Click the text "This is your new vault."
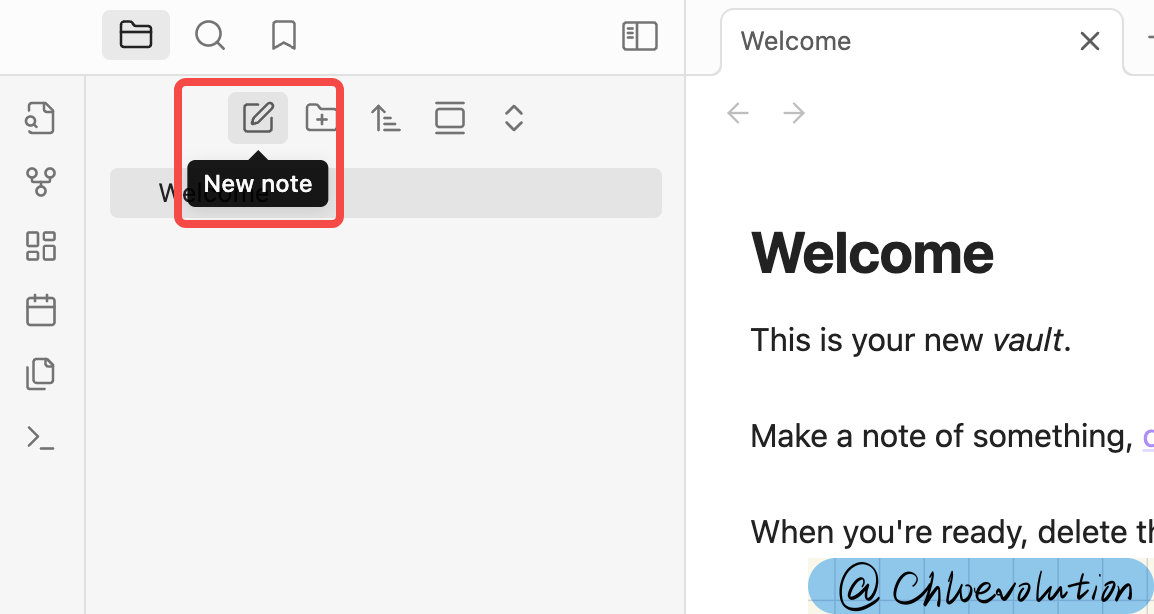 coord(910,340)
